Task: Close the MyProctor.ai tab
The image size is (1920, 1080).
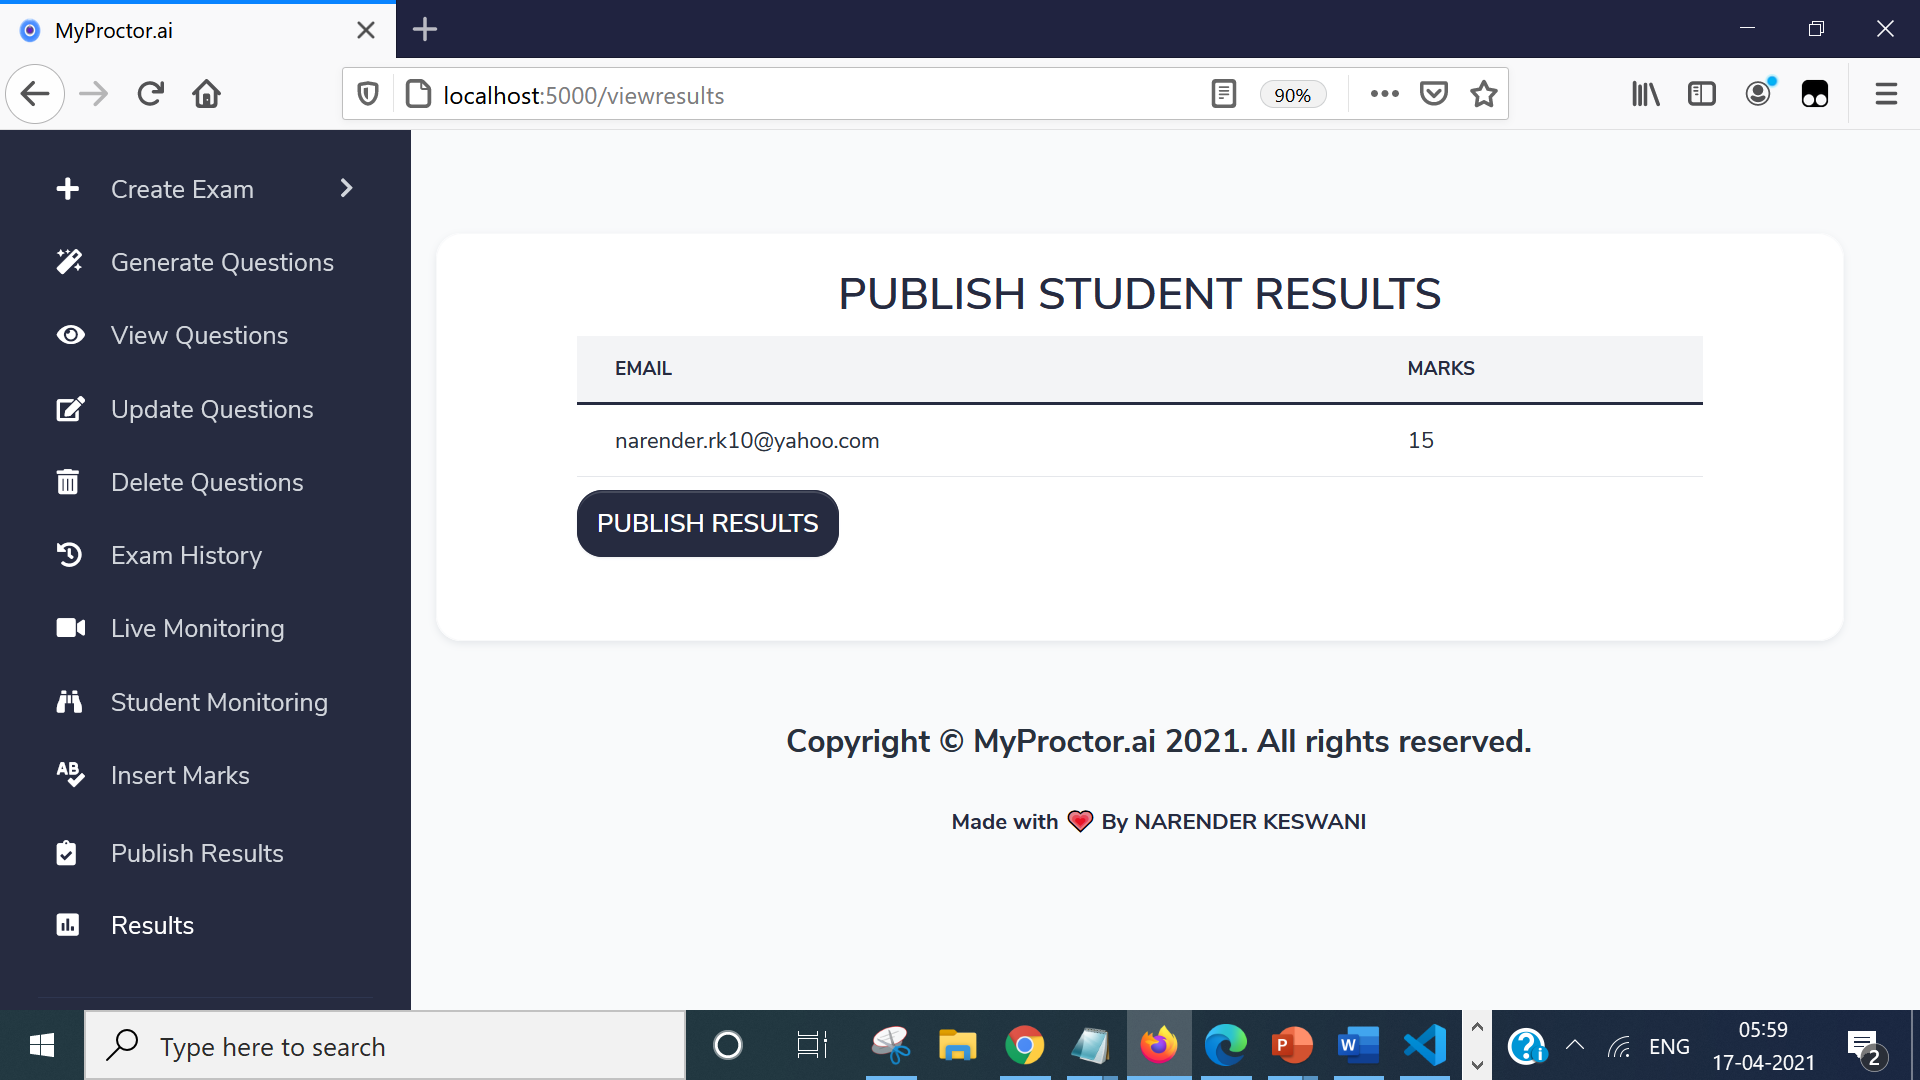Action: (366, 30)
